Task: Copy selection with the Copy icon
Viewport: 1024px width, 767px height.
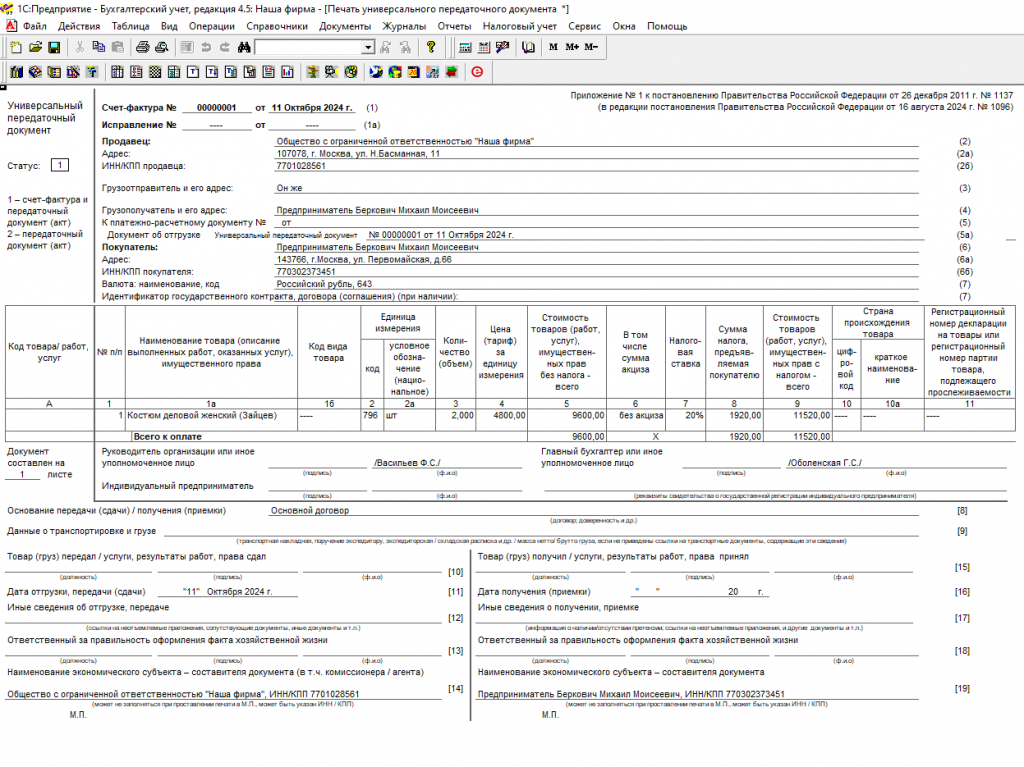Action: pos(99,47)
